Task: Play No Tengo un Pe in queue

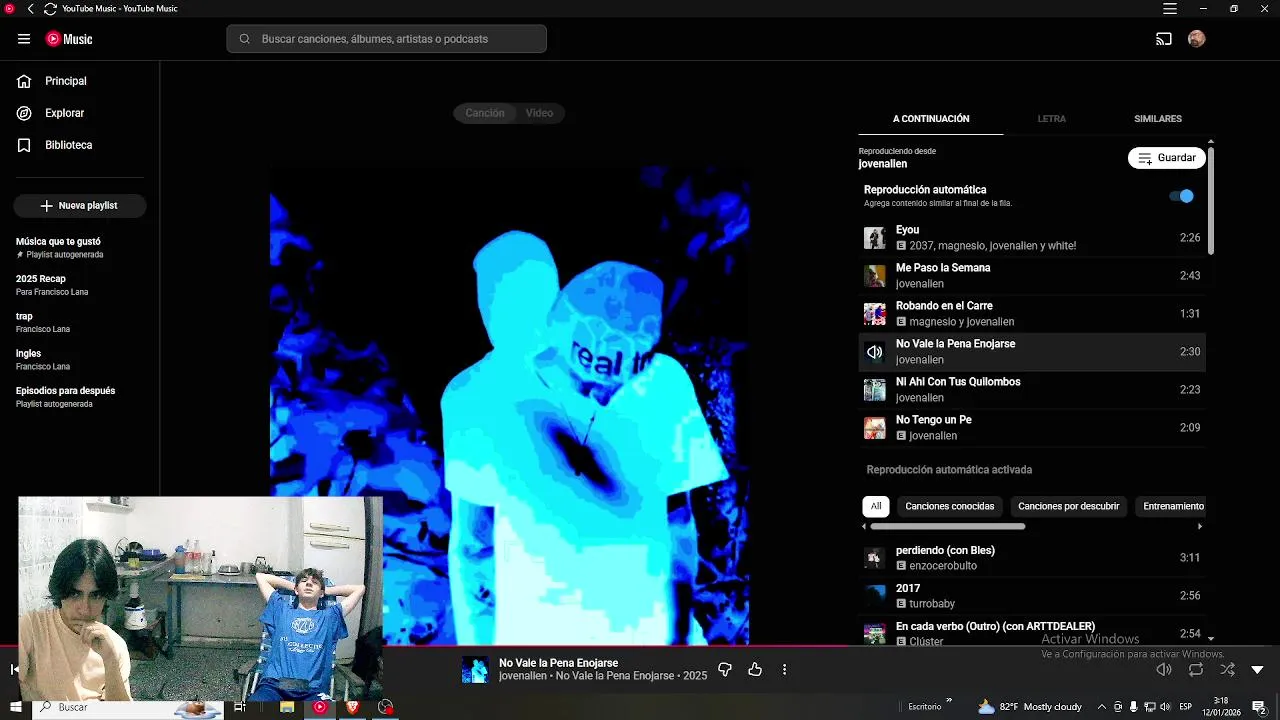Action: pos(1032,428)
